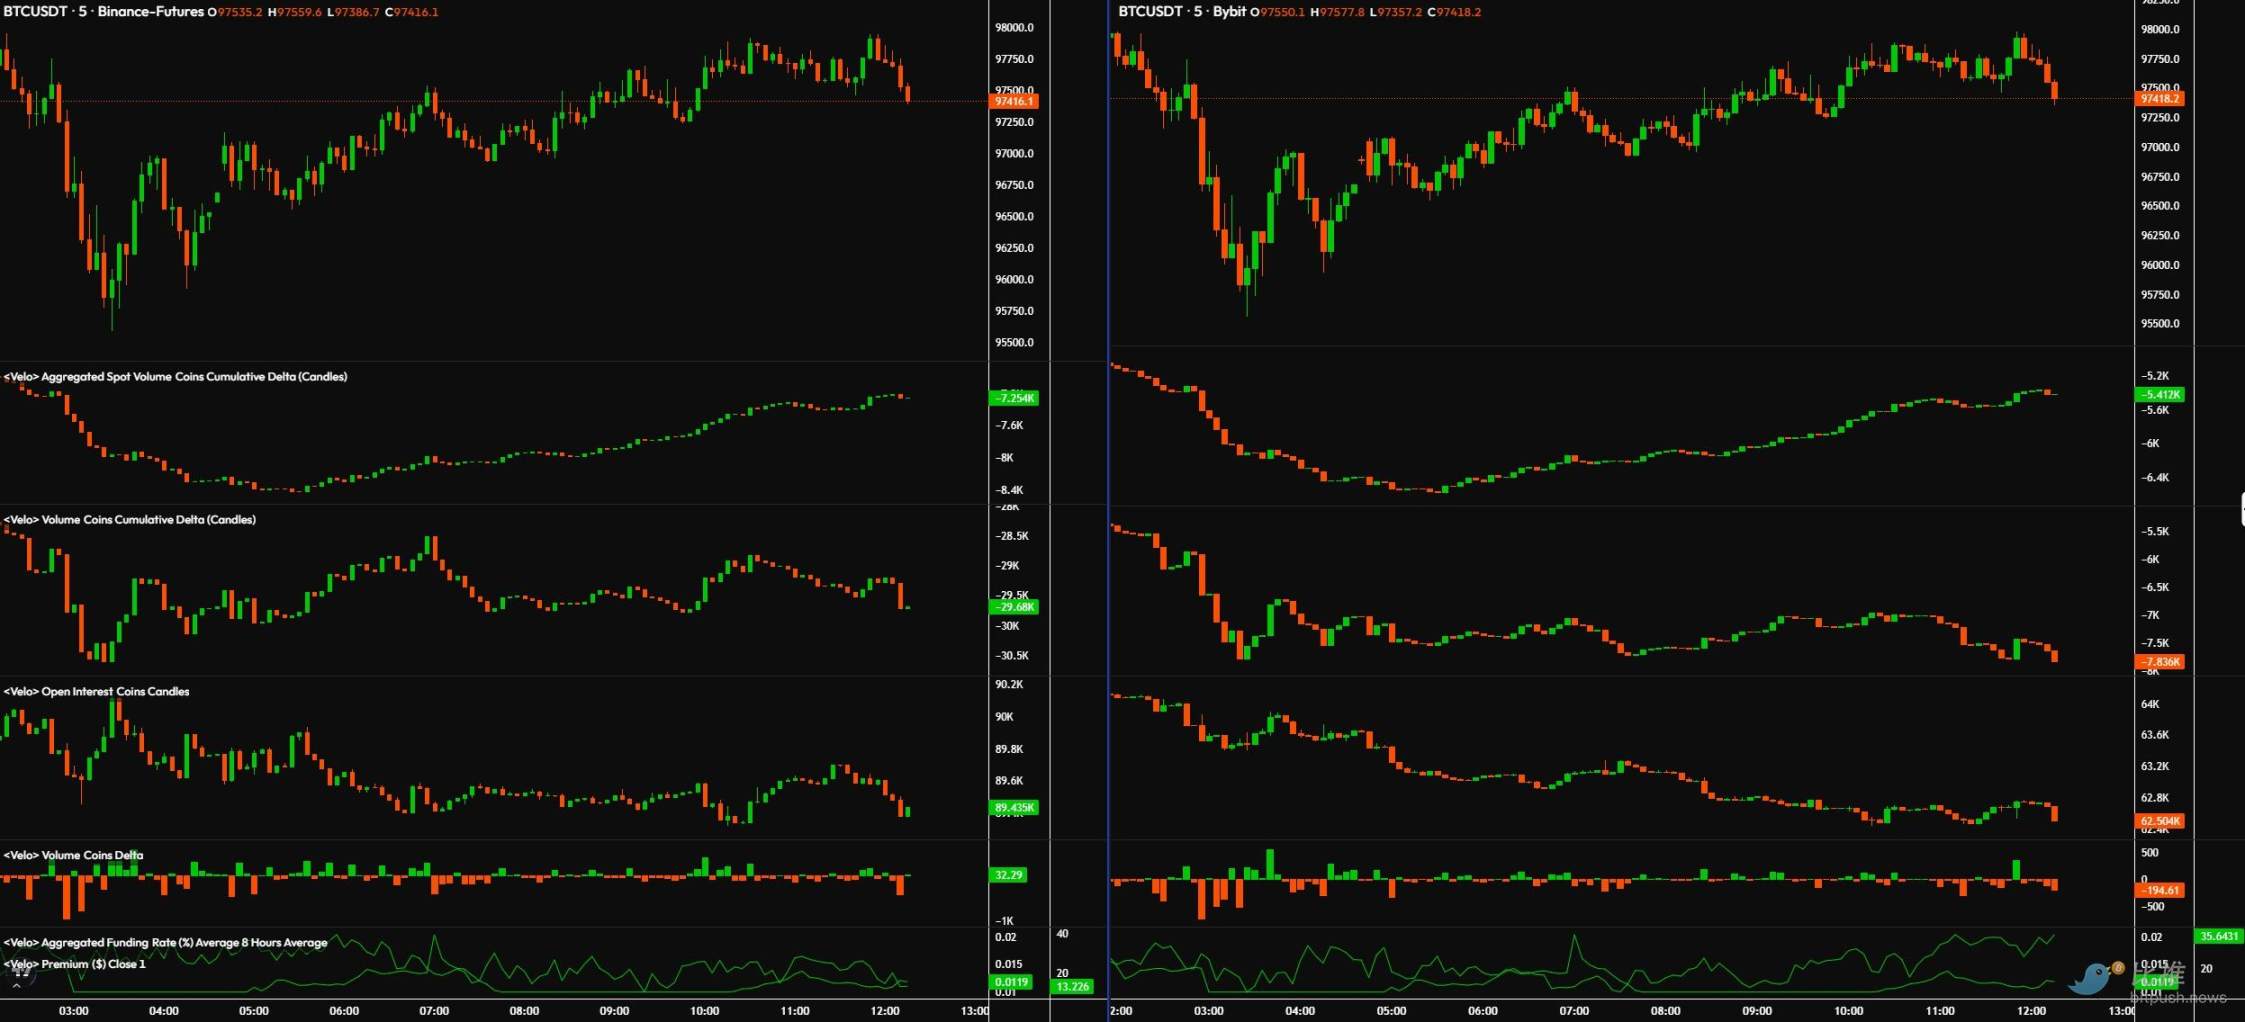Select the Open Interest Coins Candles legend
This screenshot has height=1022, width=2245.
[97, 692]
